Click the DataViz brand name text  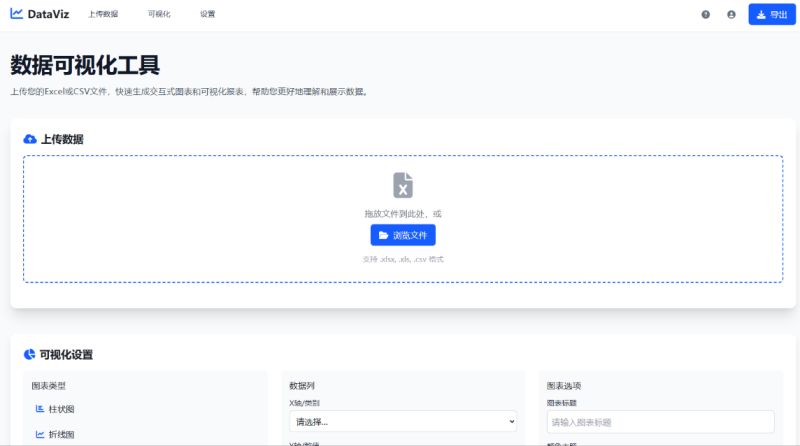click(48, 14)
